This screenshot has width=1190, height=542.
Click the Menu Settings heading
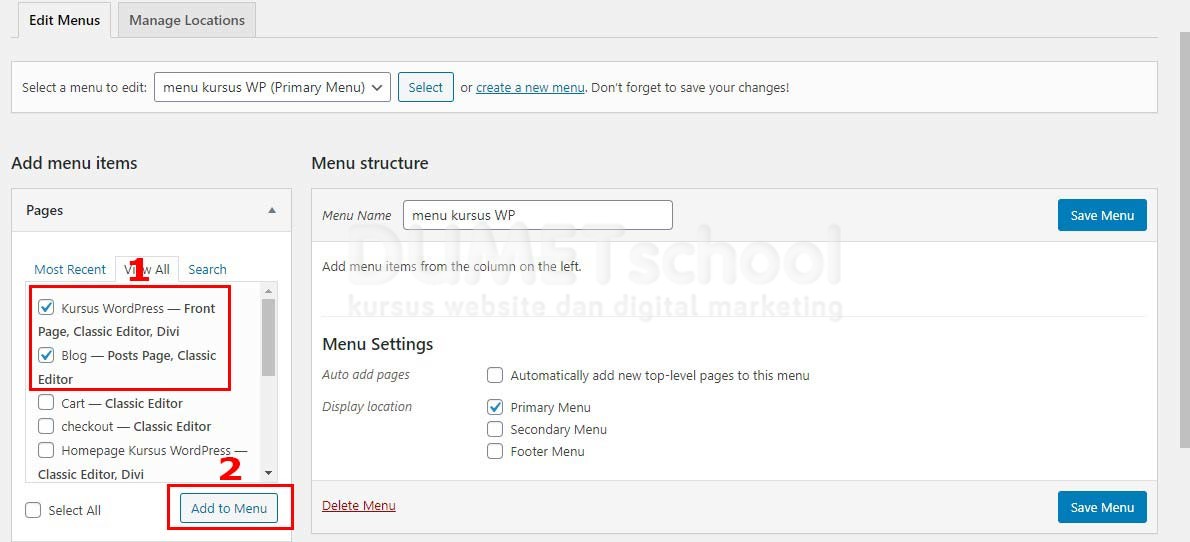pyautogui.click(x=378, y=344)
